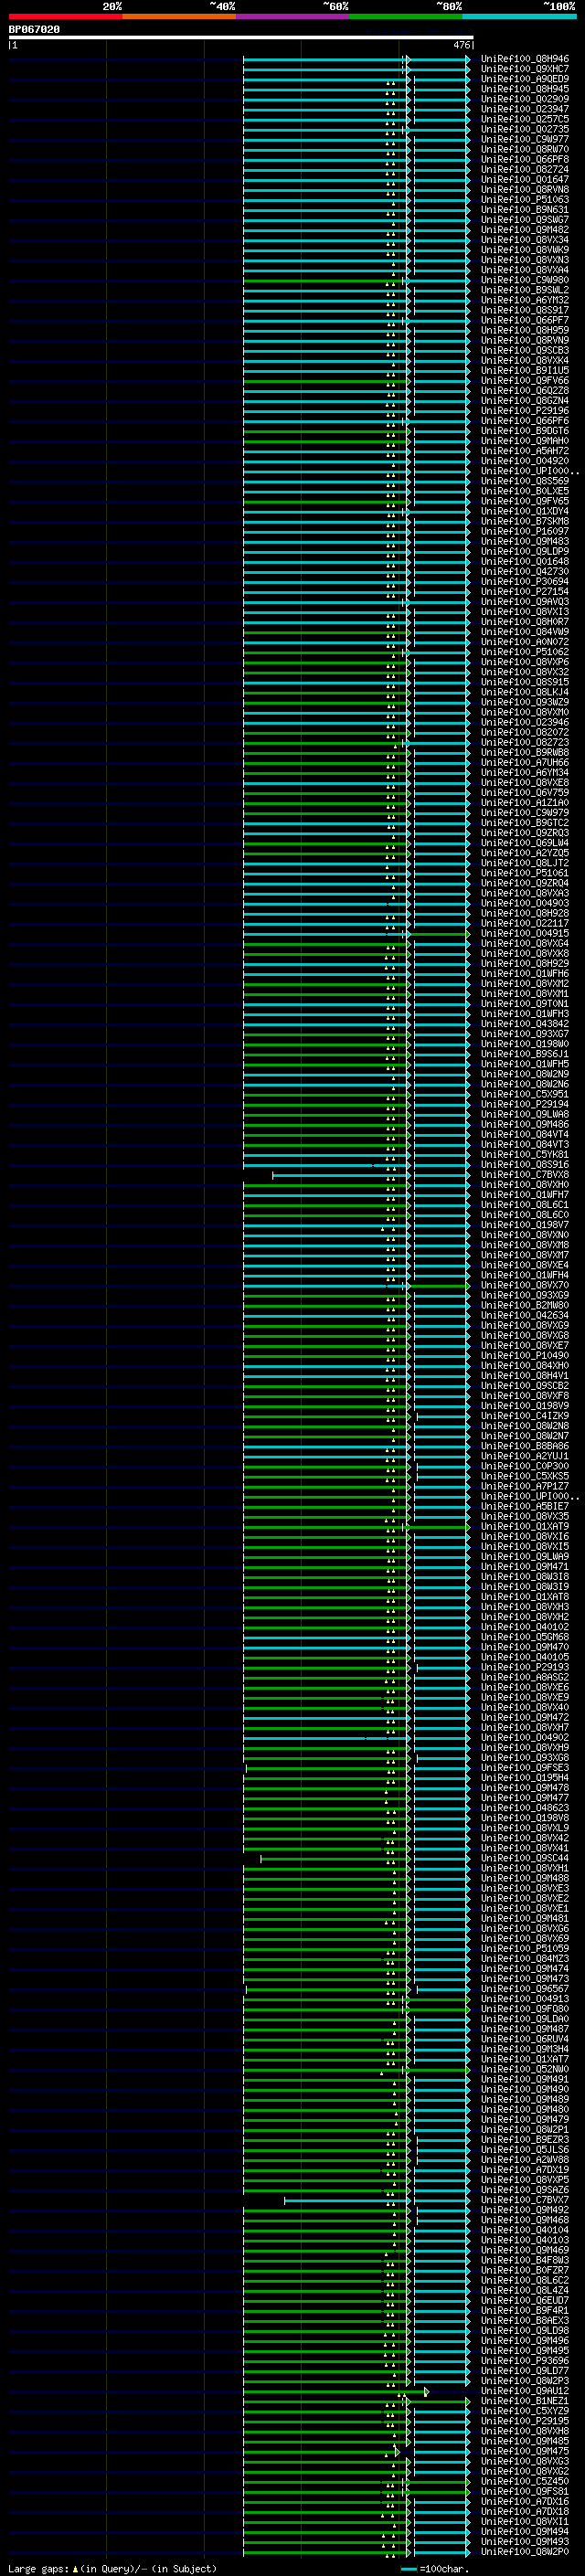Click the green ~80% identity legend segment
Image resolution: width=585 pixels, height=2576 pixels.
(x=406, y=16)
